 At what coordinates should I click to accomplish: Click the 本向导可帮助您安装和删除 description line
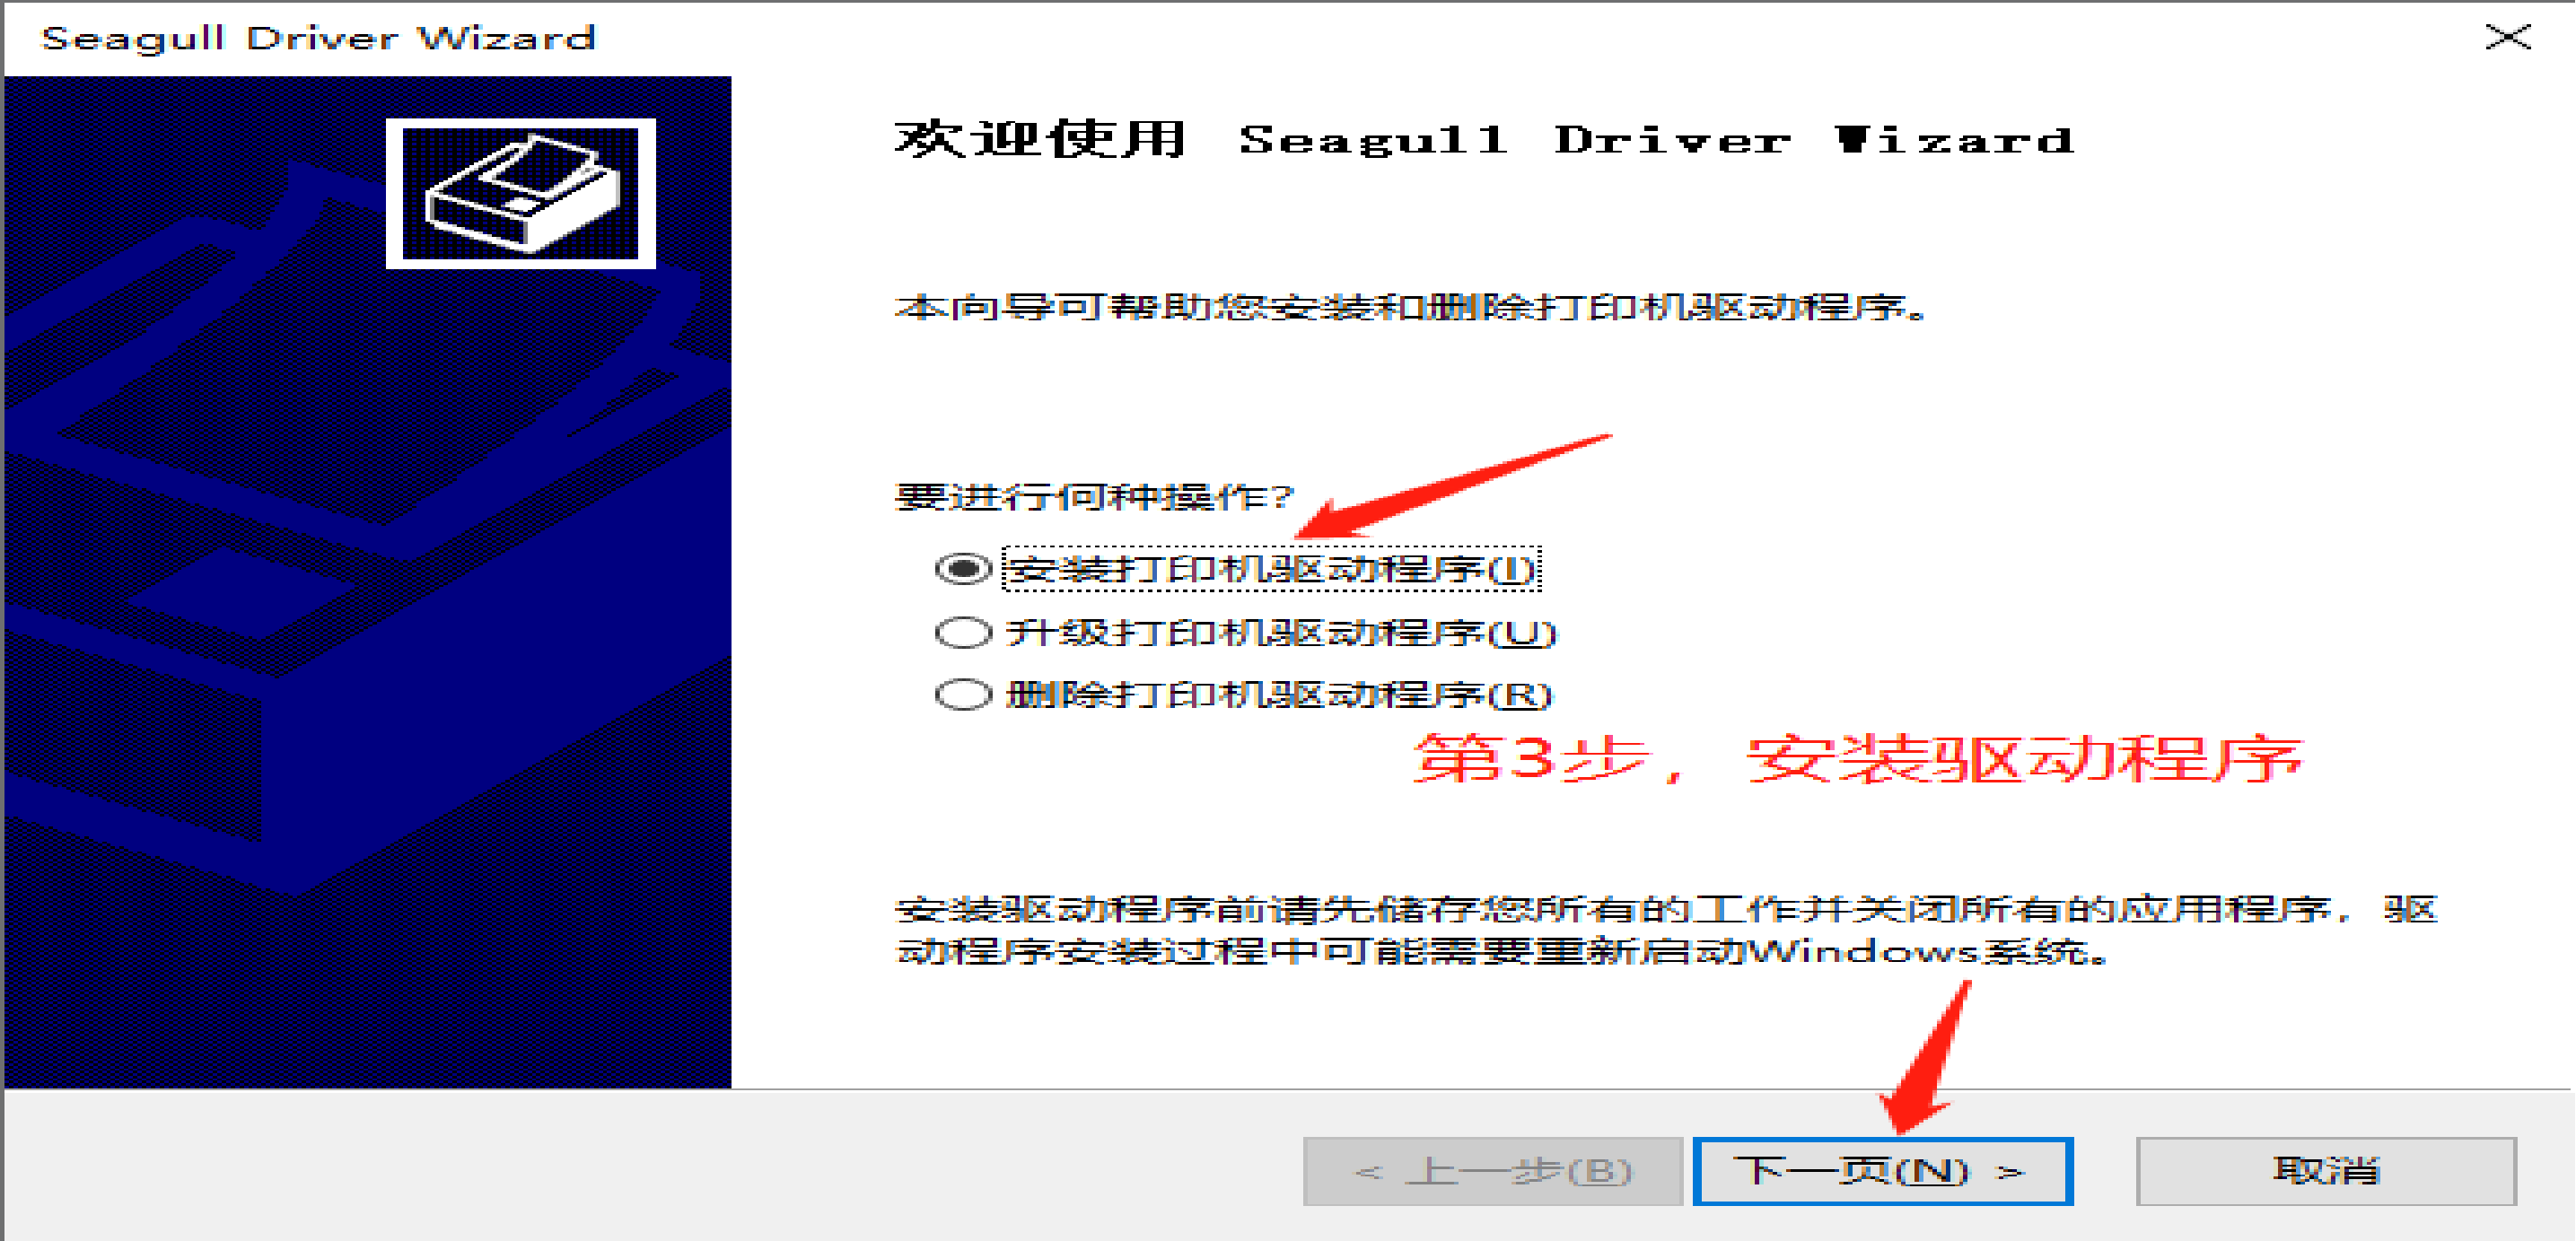pos(1411,306)
